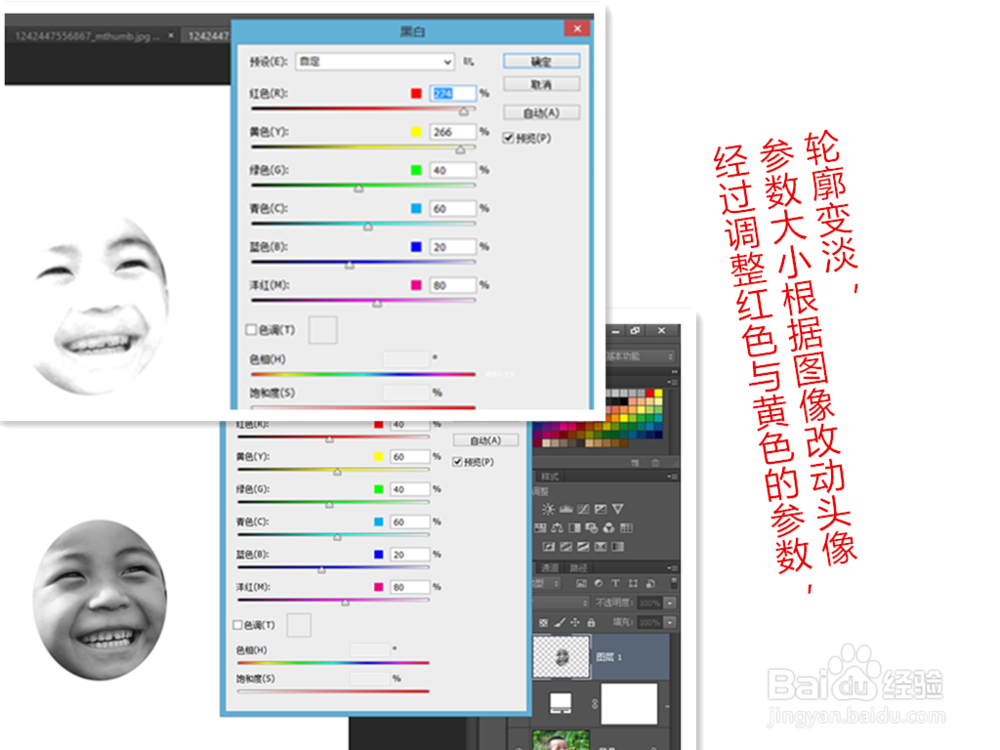This screenshot has height=750, width=1000.
Task: Click the type-layer filter icon in Layers panel
Action: tap(616, 584)
